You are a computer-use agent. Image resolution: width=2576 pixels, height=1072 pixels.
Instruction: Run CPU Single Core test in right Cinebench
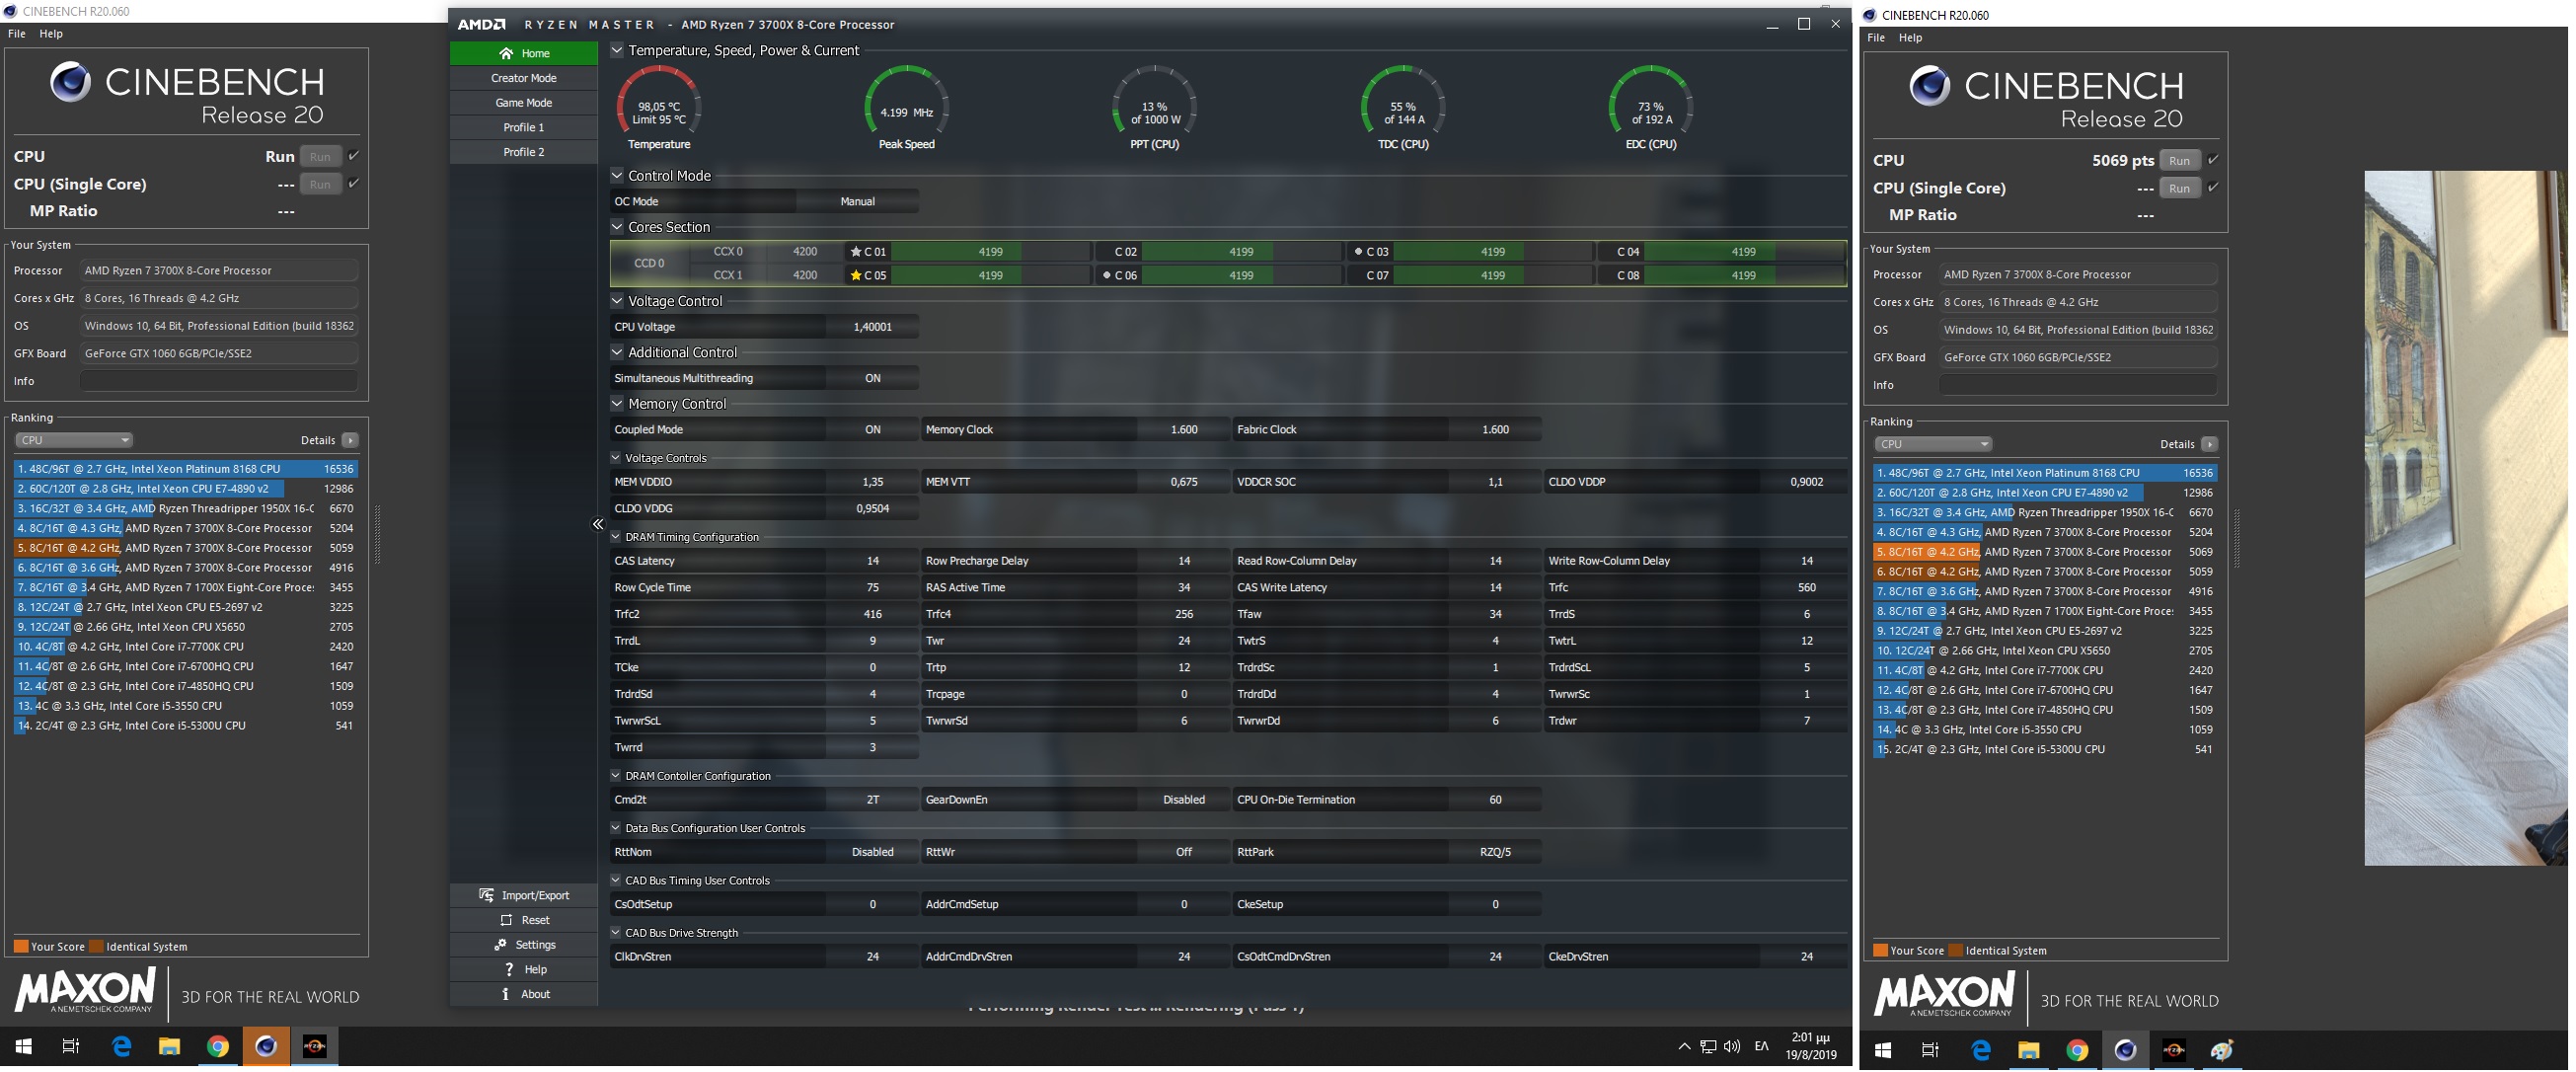pos(2179,188)
